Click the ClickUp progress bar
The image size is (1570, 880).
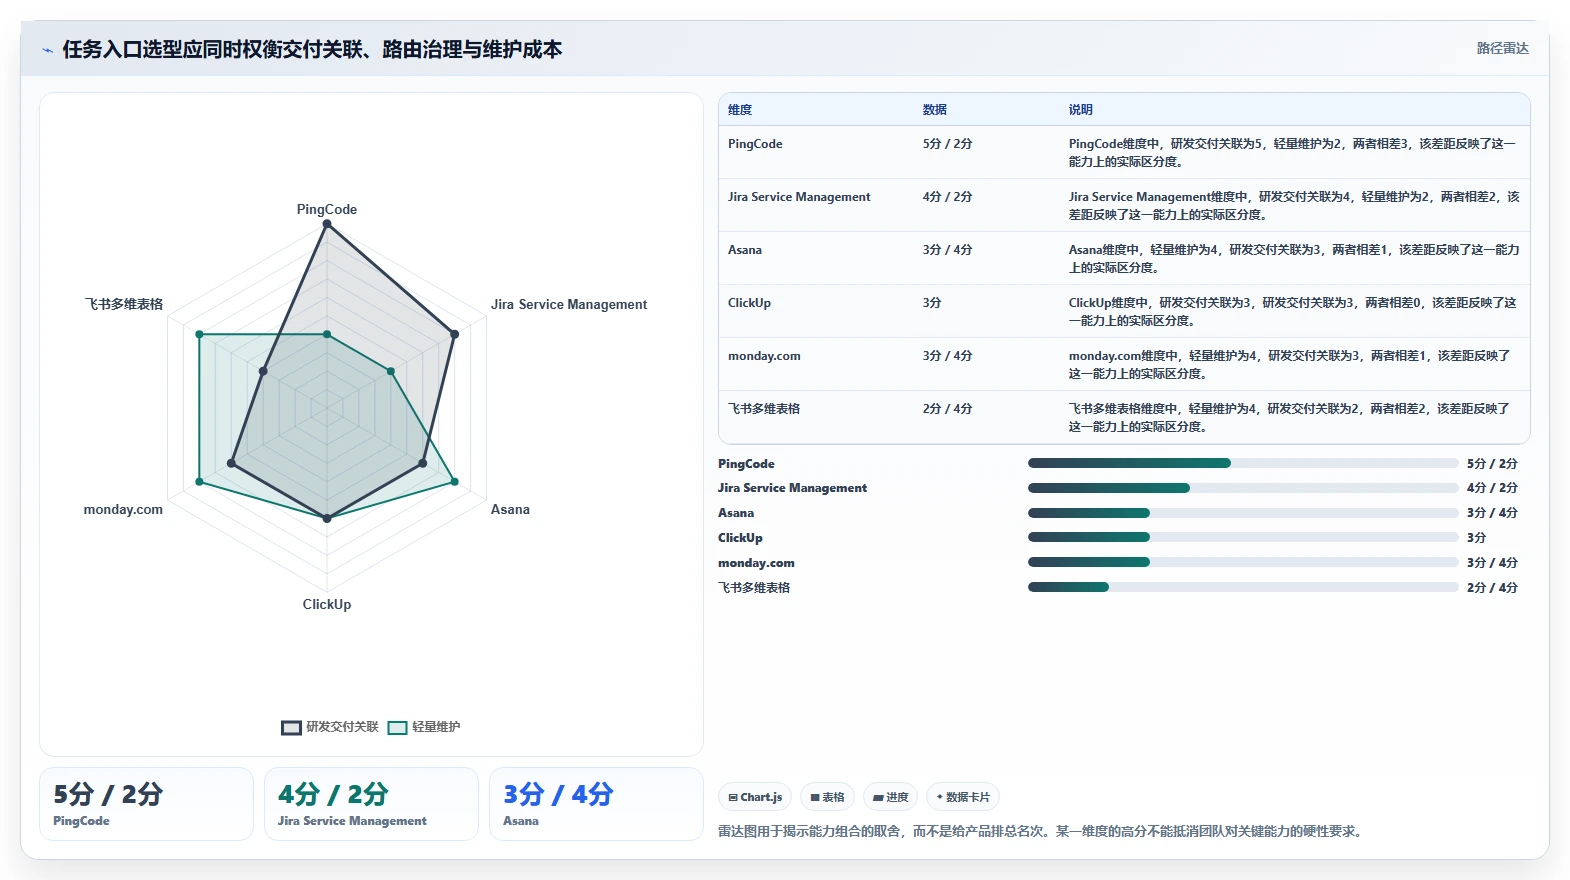point(1243,537)
